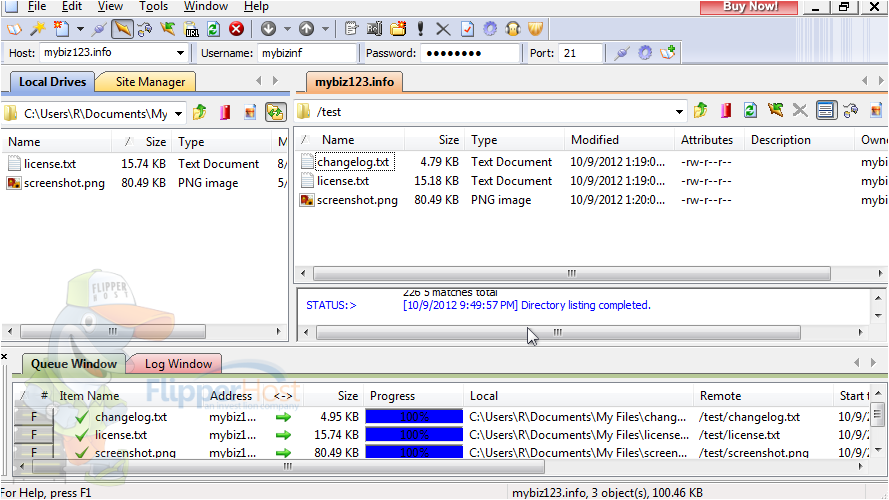Viewport: 889px width, 500px height.
Task: Click the Username field containing mybizinf
Action: [307, 53]
